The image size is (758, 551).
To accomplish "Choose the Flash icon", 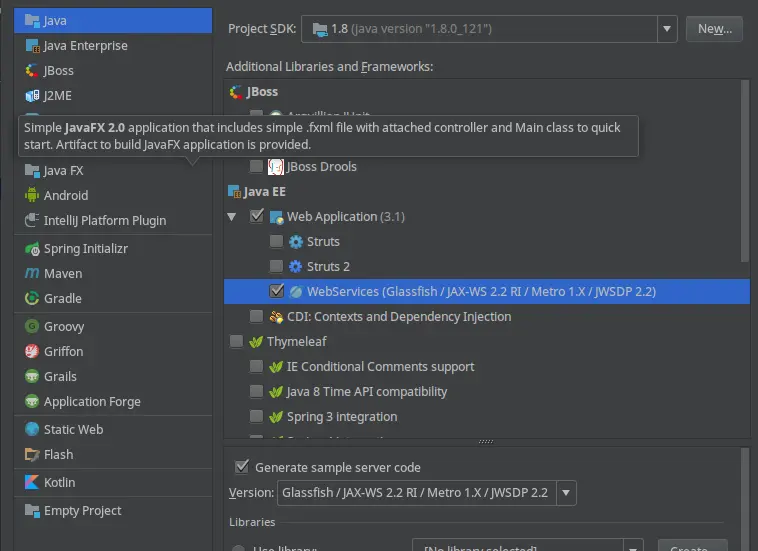I will tap(32, 454).
